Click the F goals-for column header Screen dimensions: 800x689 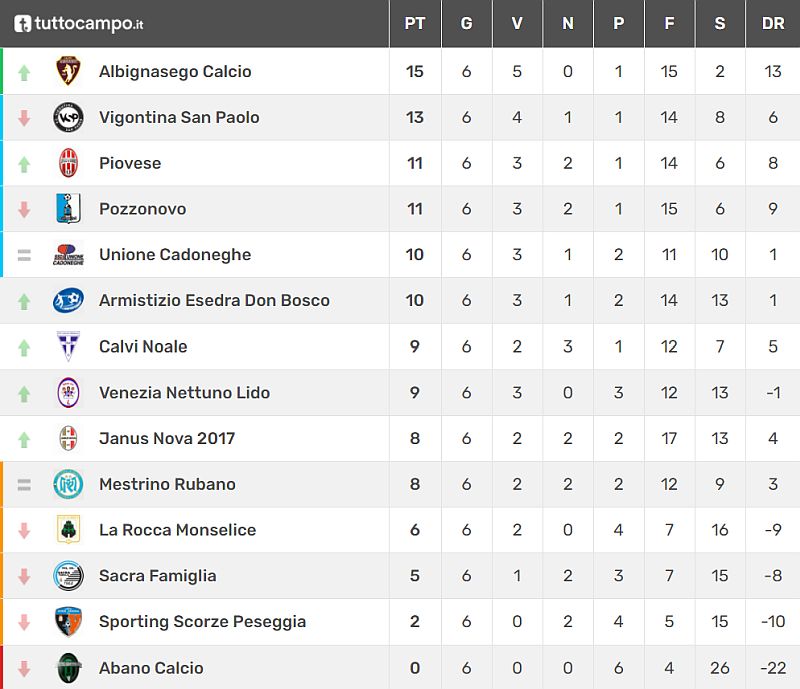click(x=669, y=23)
